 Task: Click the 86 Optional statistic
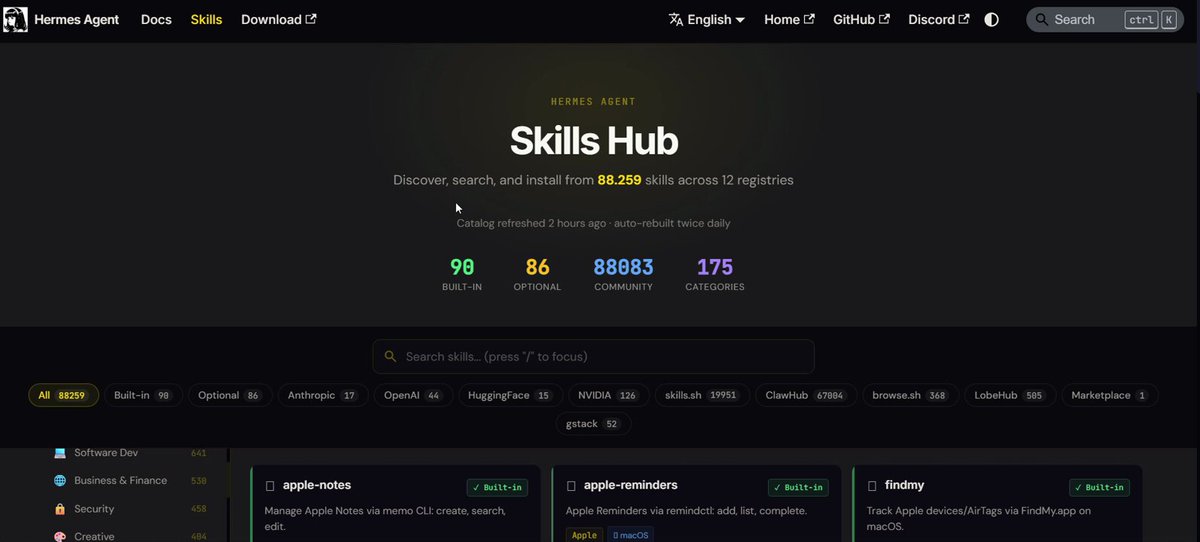click(537, 274)
